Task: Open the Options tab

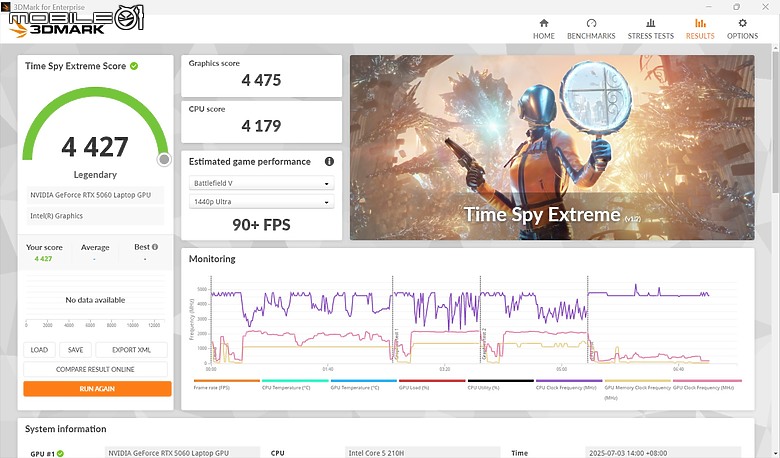Action: [742, 29]
